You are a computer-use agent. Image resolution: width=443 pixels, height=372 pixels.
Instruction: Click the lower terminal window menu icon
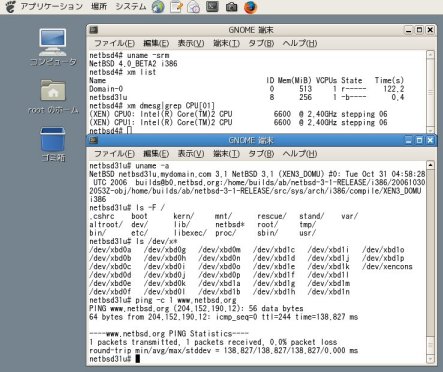pos(93,140)
